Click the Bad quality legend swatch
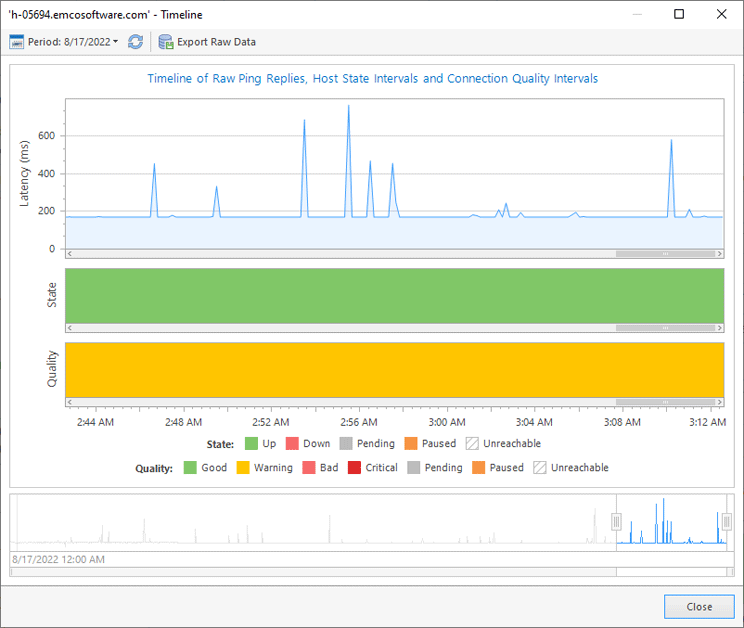Image resolution: width=744 pixels, height=628 pixels. (308, 468)
